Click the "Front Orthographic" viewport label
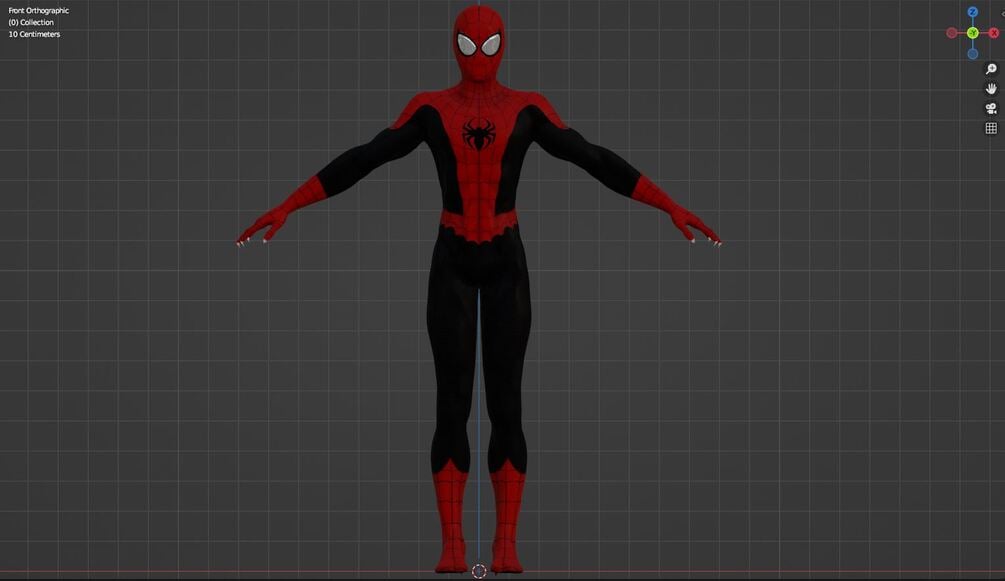 click(38, 10)
